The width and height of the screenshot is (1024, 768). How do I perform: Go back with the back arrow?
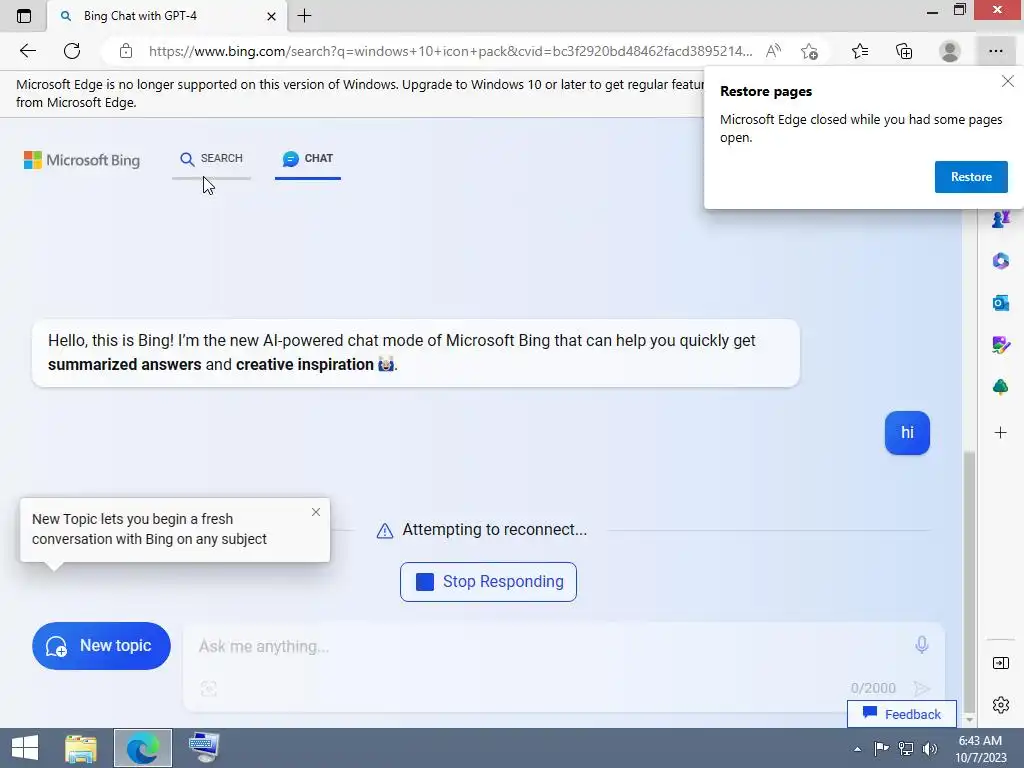(27, 51)
